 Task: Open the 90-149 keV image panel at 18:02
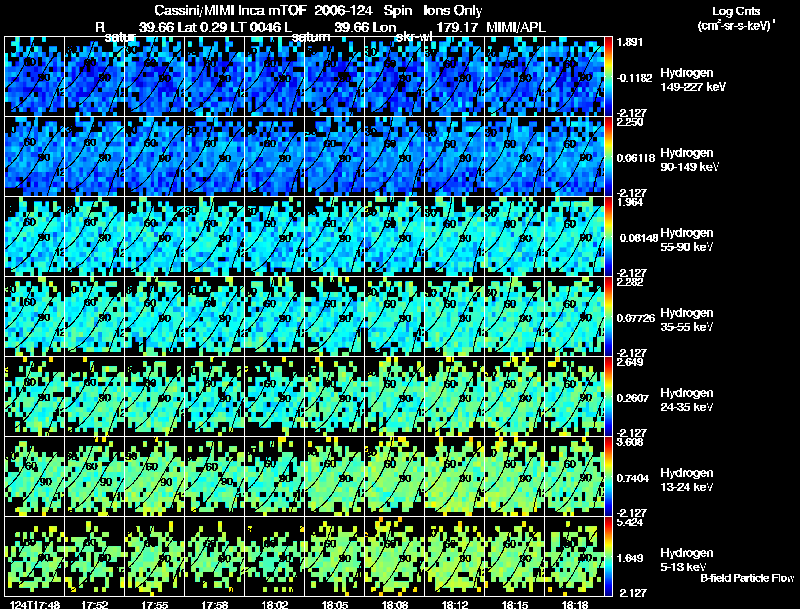click(275, 157)
